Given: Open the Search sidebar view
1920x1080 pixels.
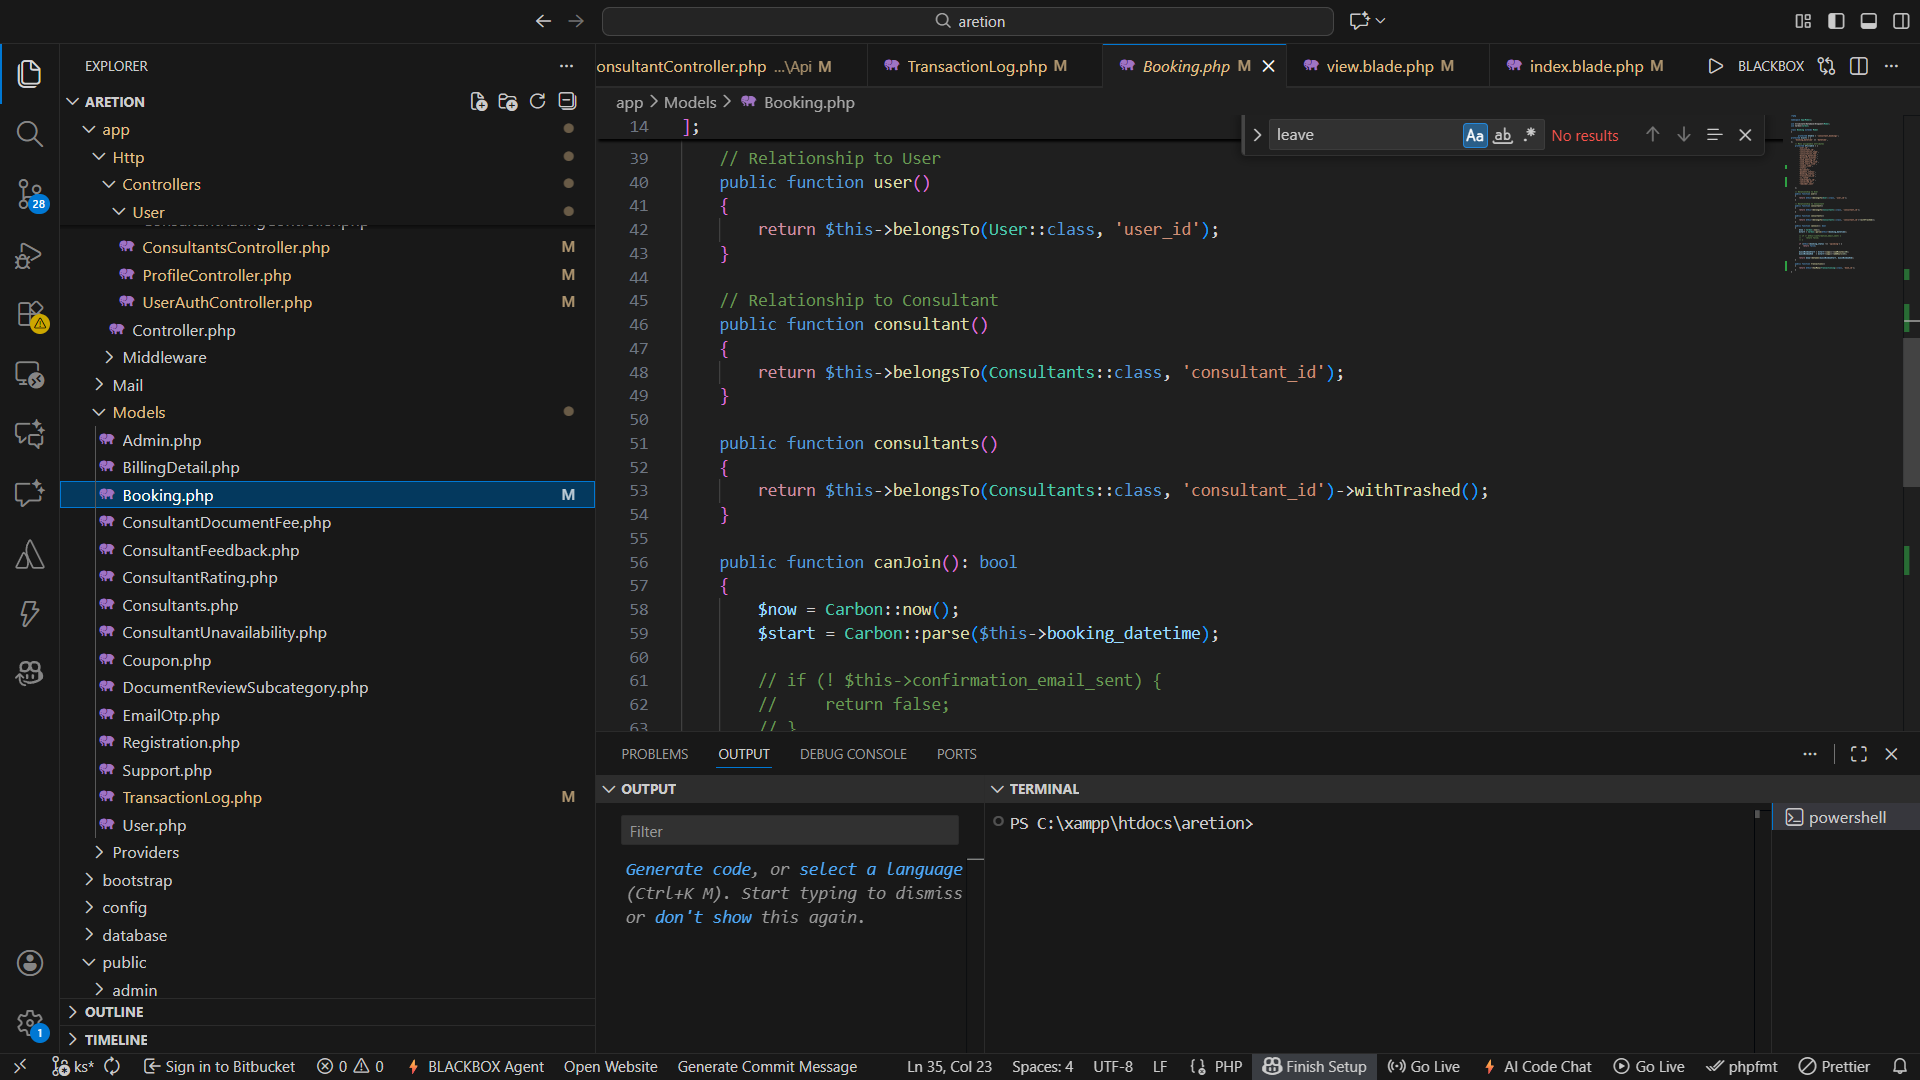Looking at the screenshot, I should click(x=29, y=134).
